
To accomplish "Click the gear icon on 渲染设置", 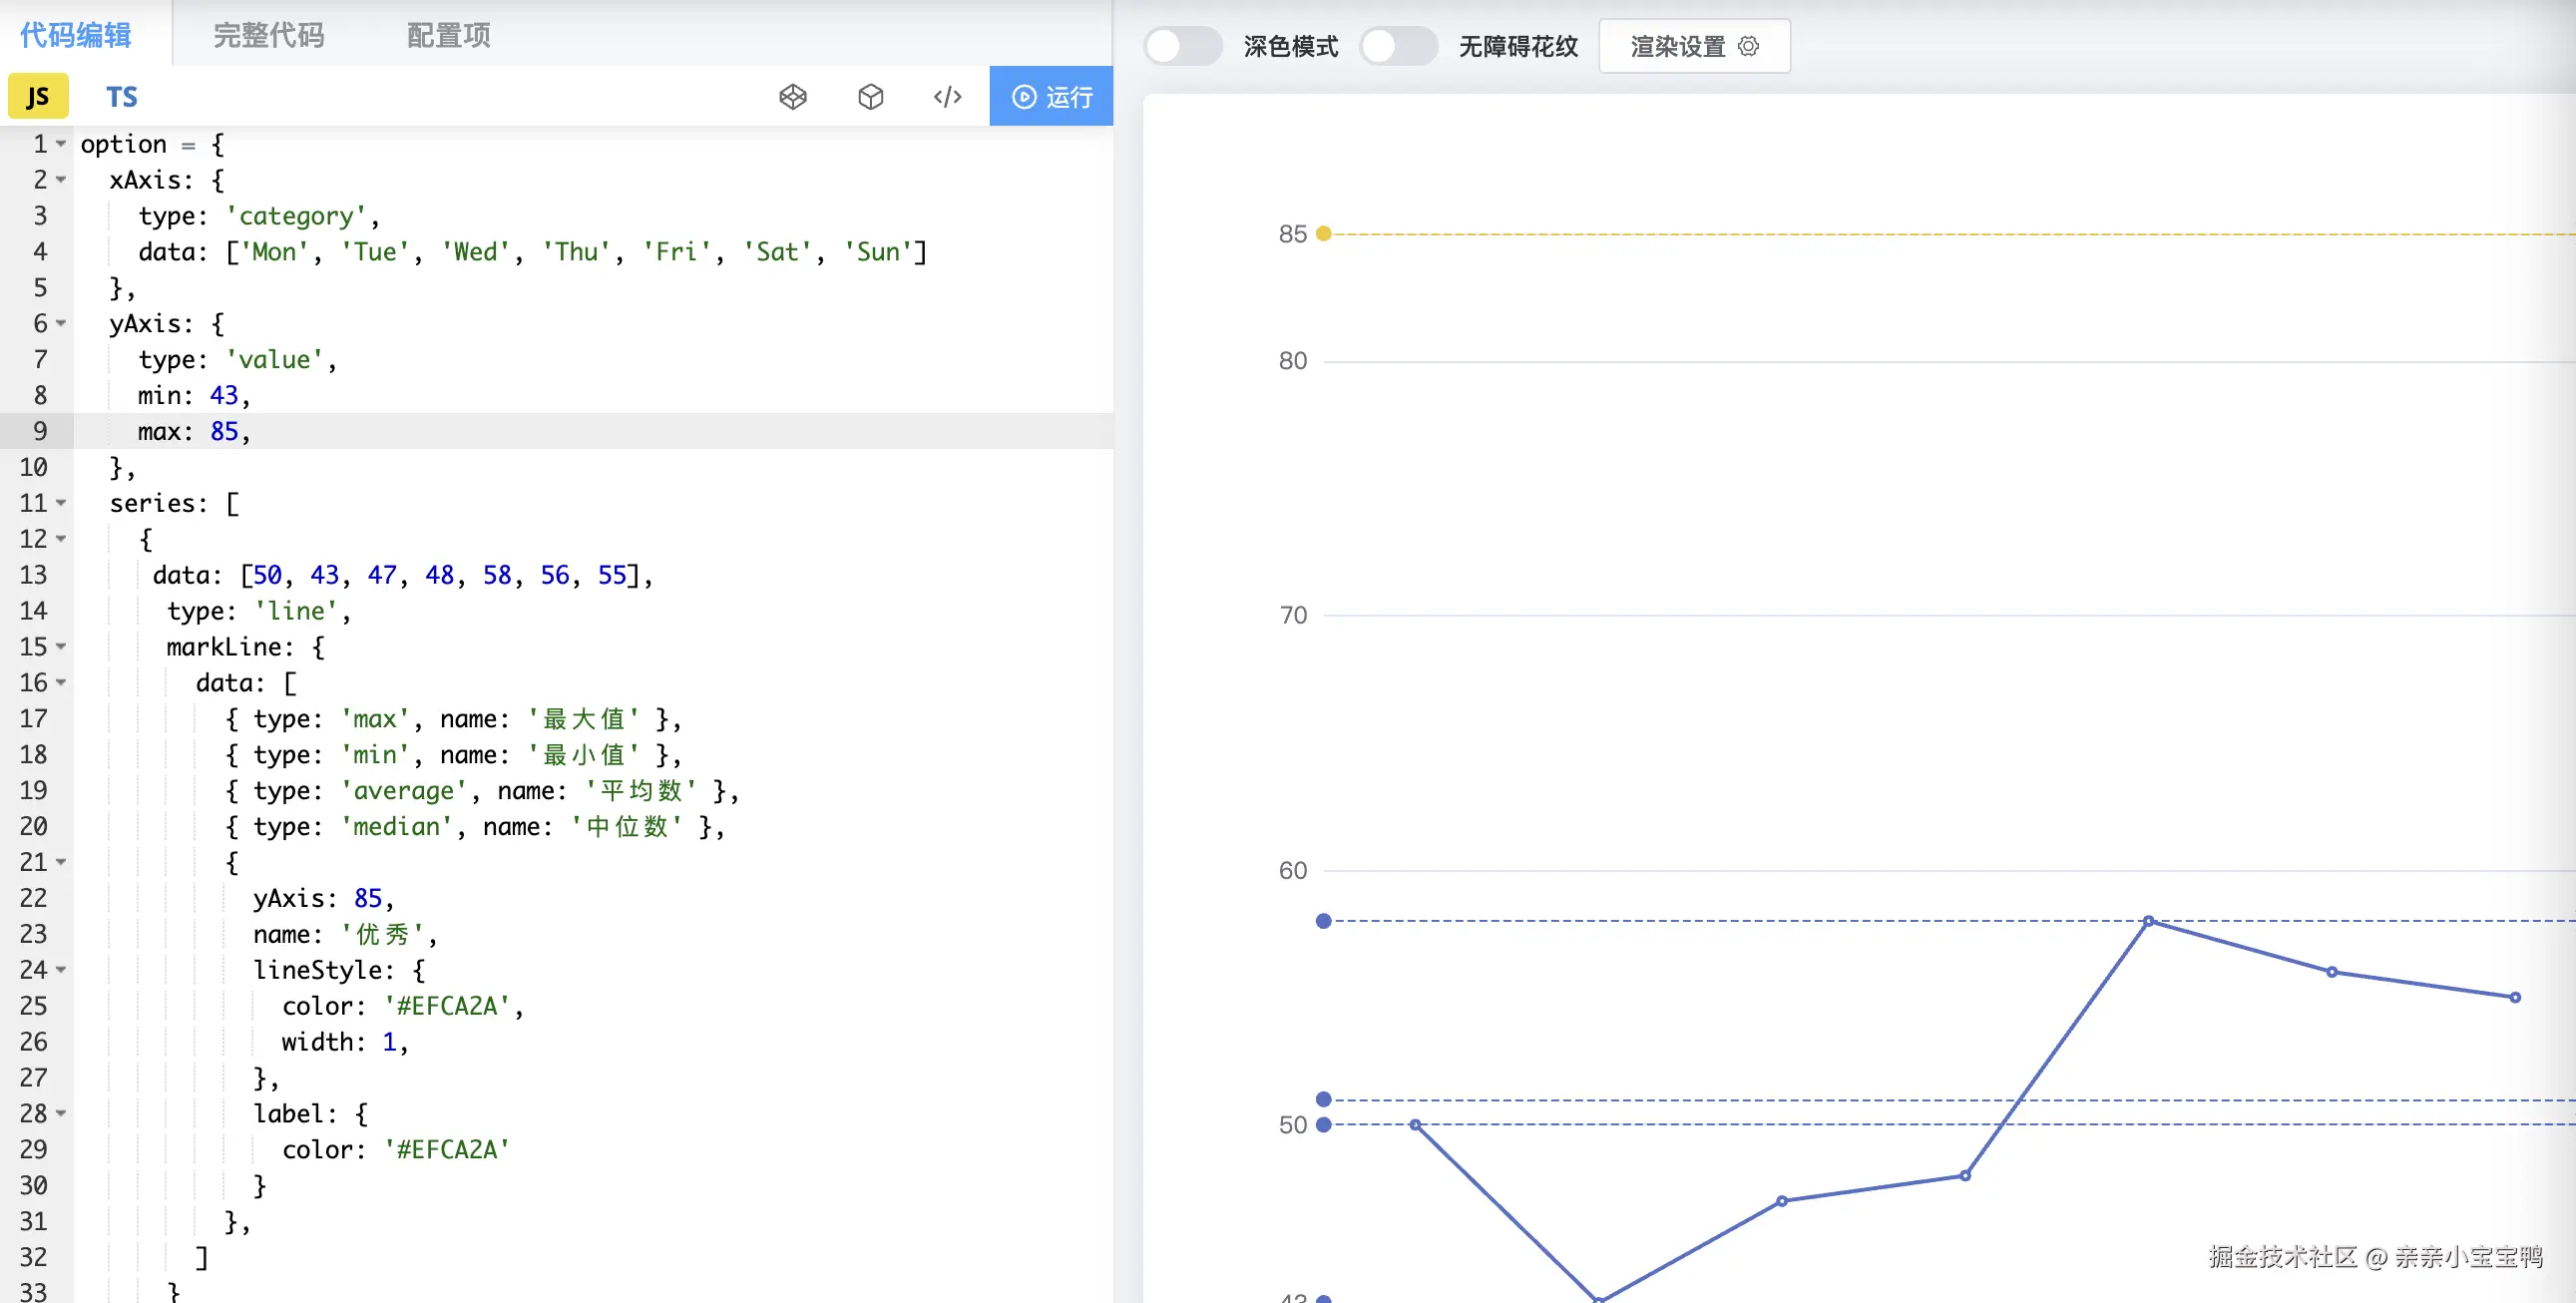I will click(x=1749, y=46).
